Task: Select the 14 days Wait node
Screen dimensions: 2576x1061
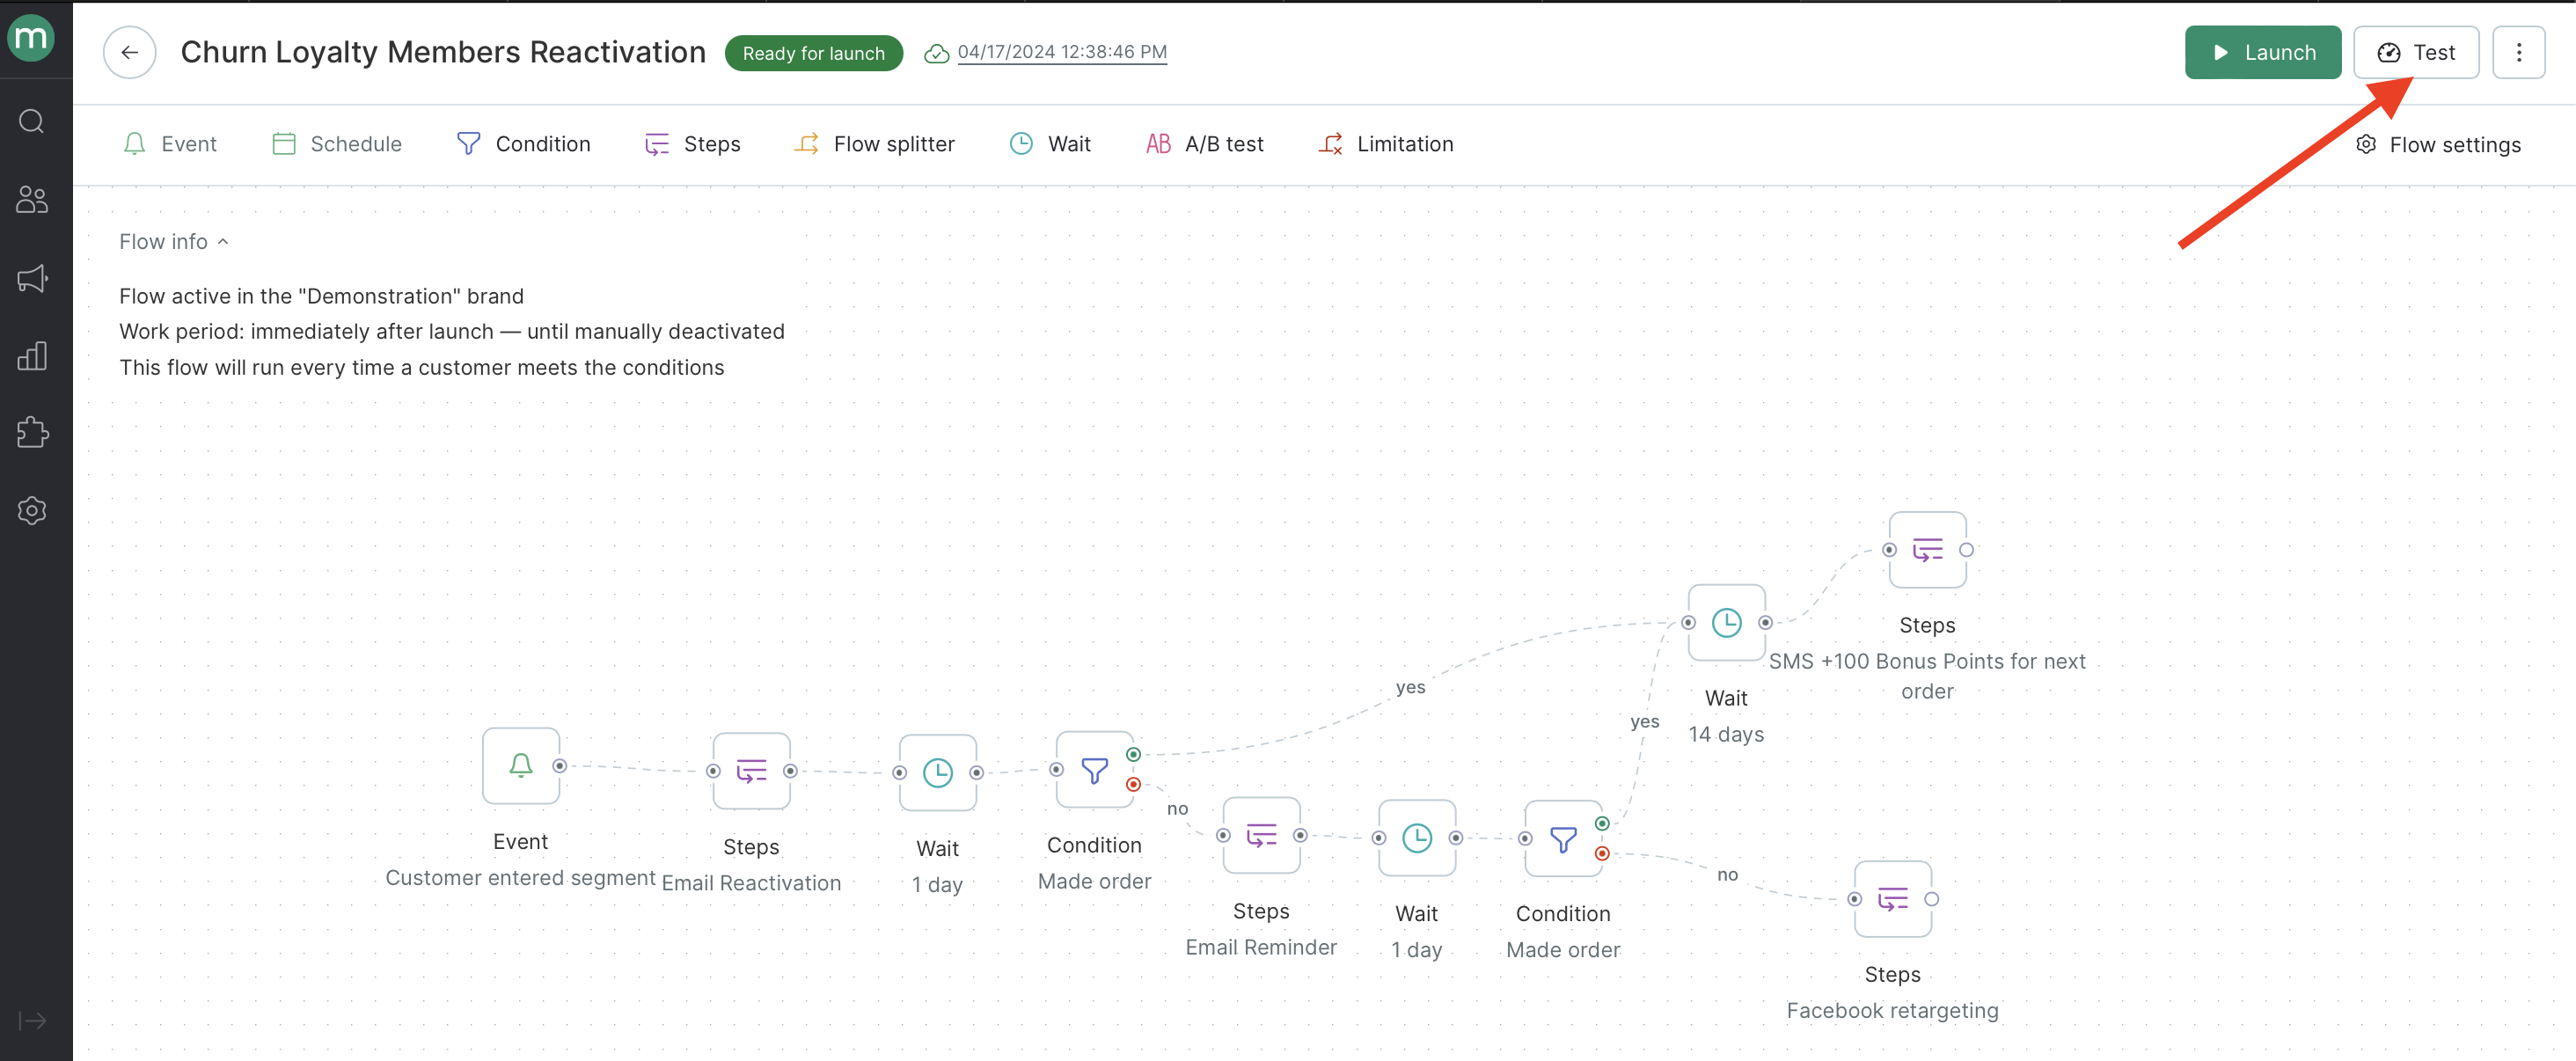Action: pyautogui.click(x=1726, y=623)
